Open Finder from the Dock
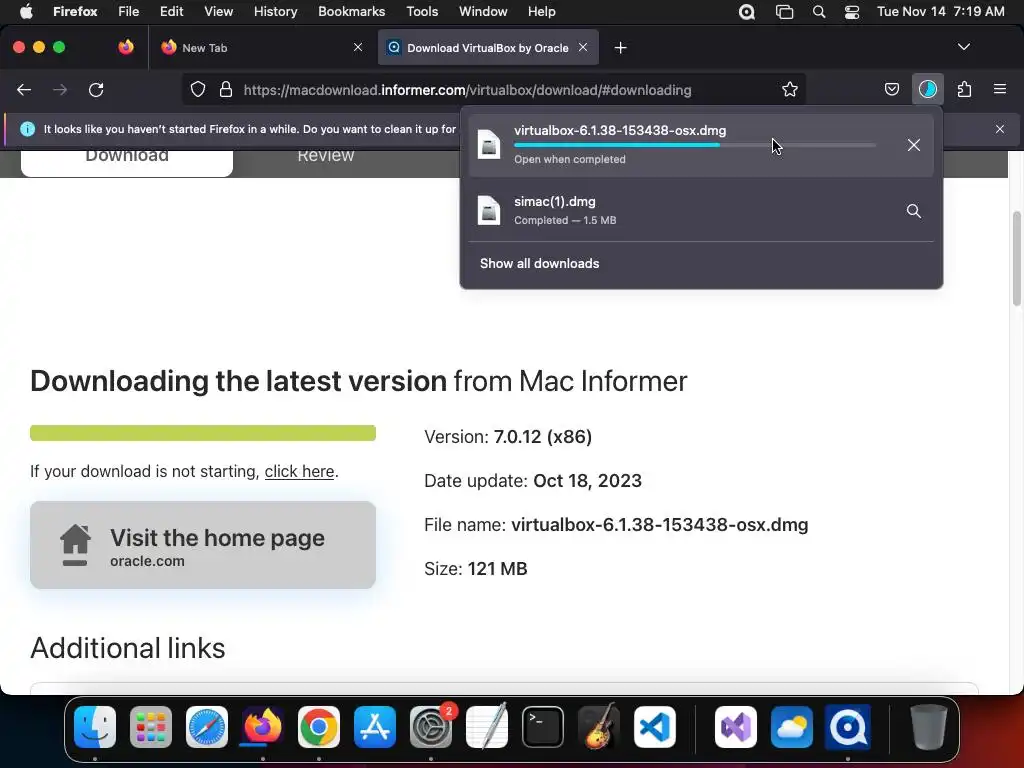The height and width of the screenshot is (768, 1024). click(x=95, y=727)
